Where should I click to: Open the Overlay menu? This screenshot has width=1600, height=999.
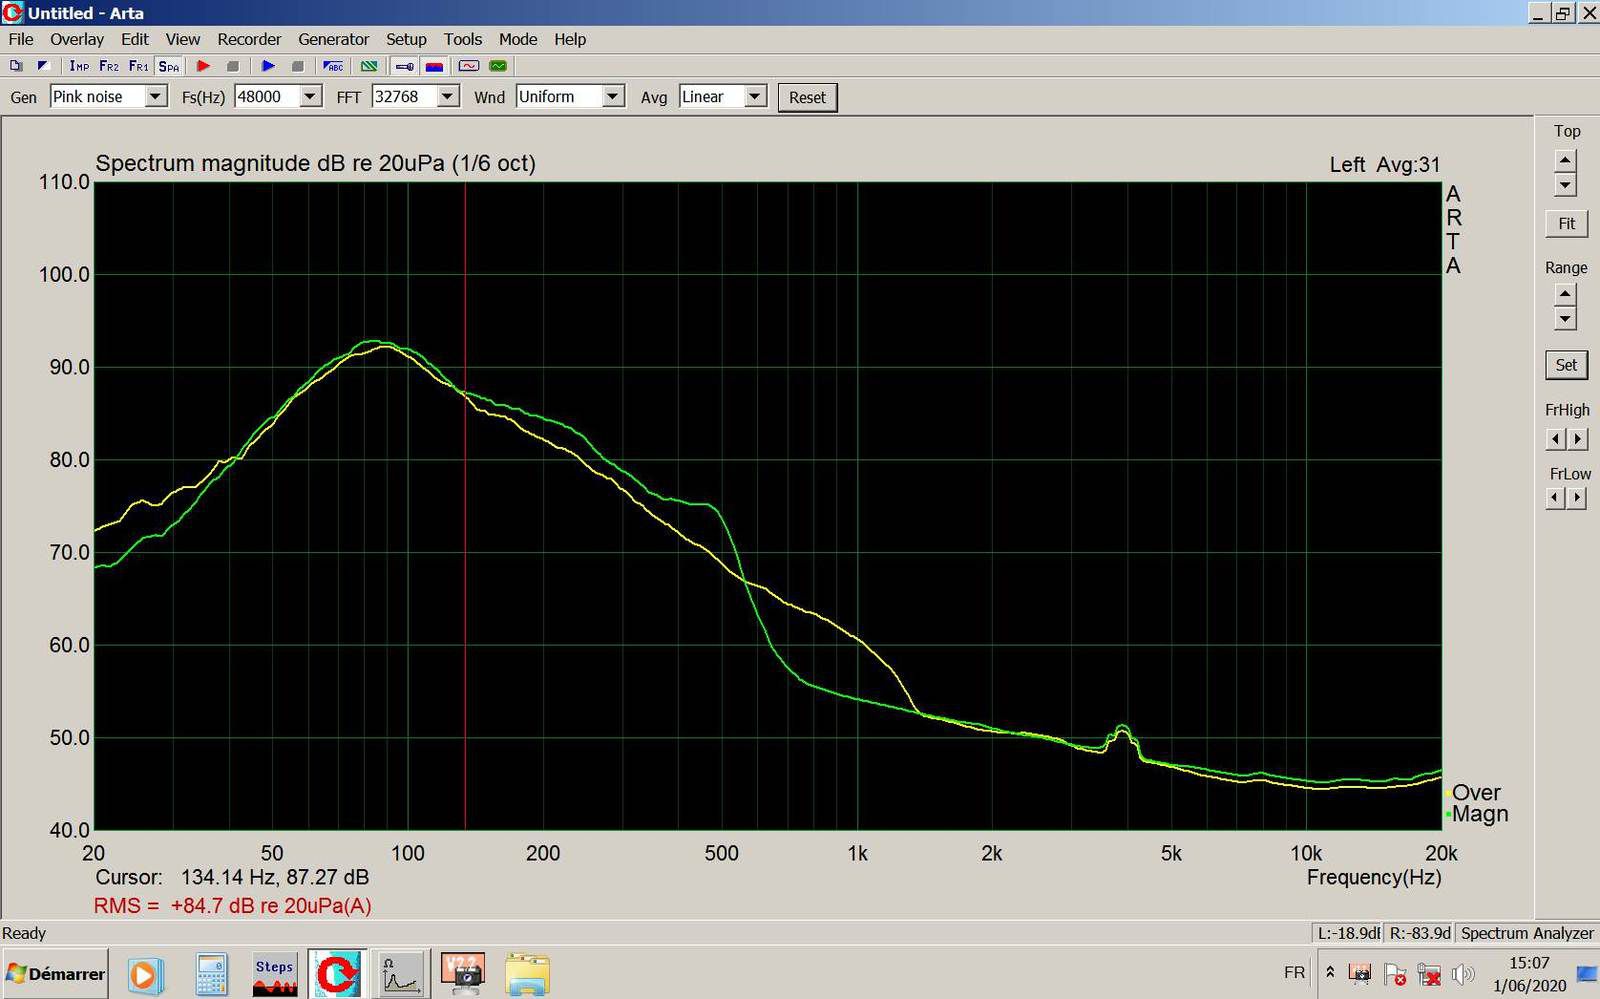(x=77, y=39)
